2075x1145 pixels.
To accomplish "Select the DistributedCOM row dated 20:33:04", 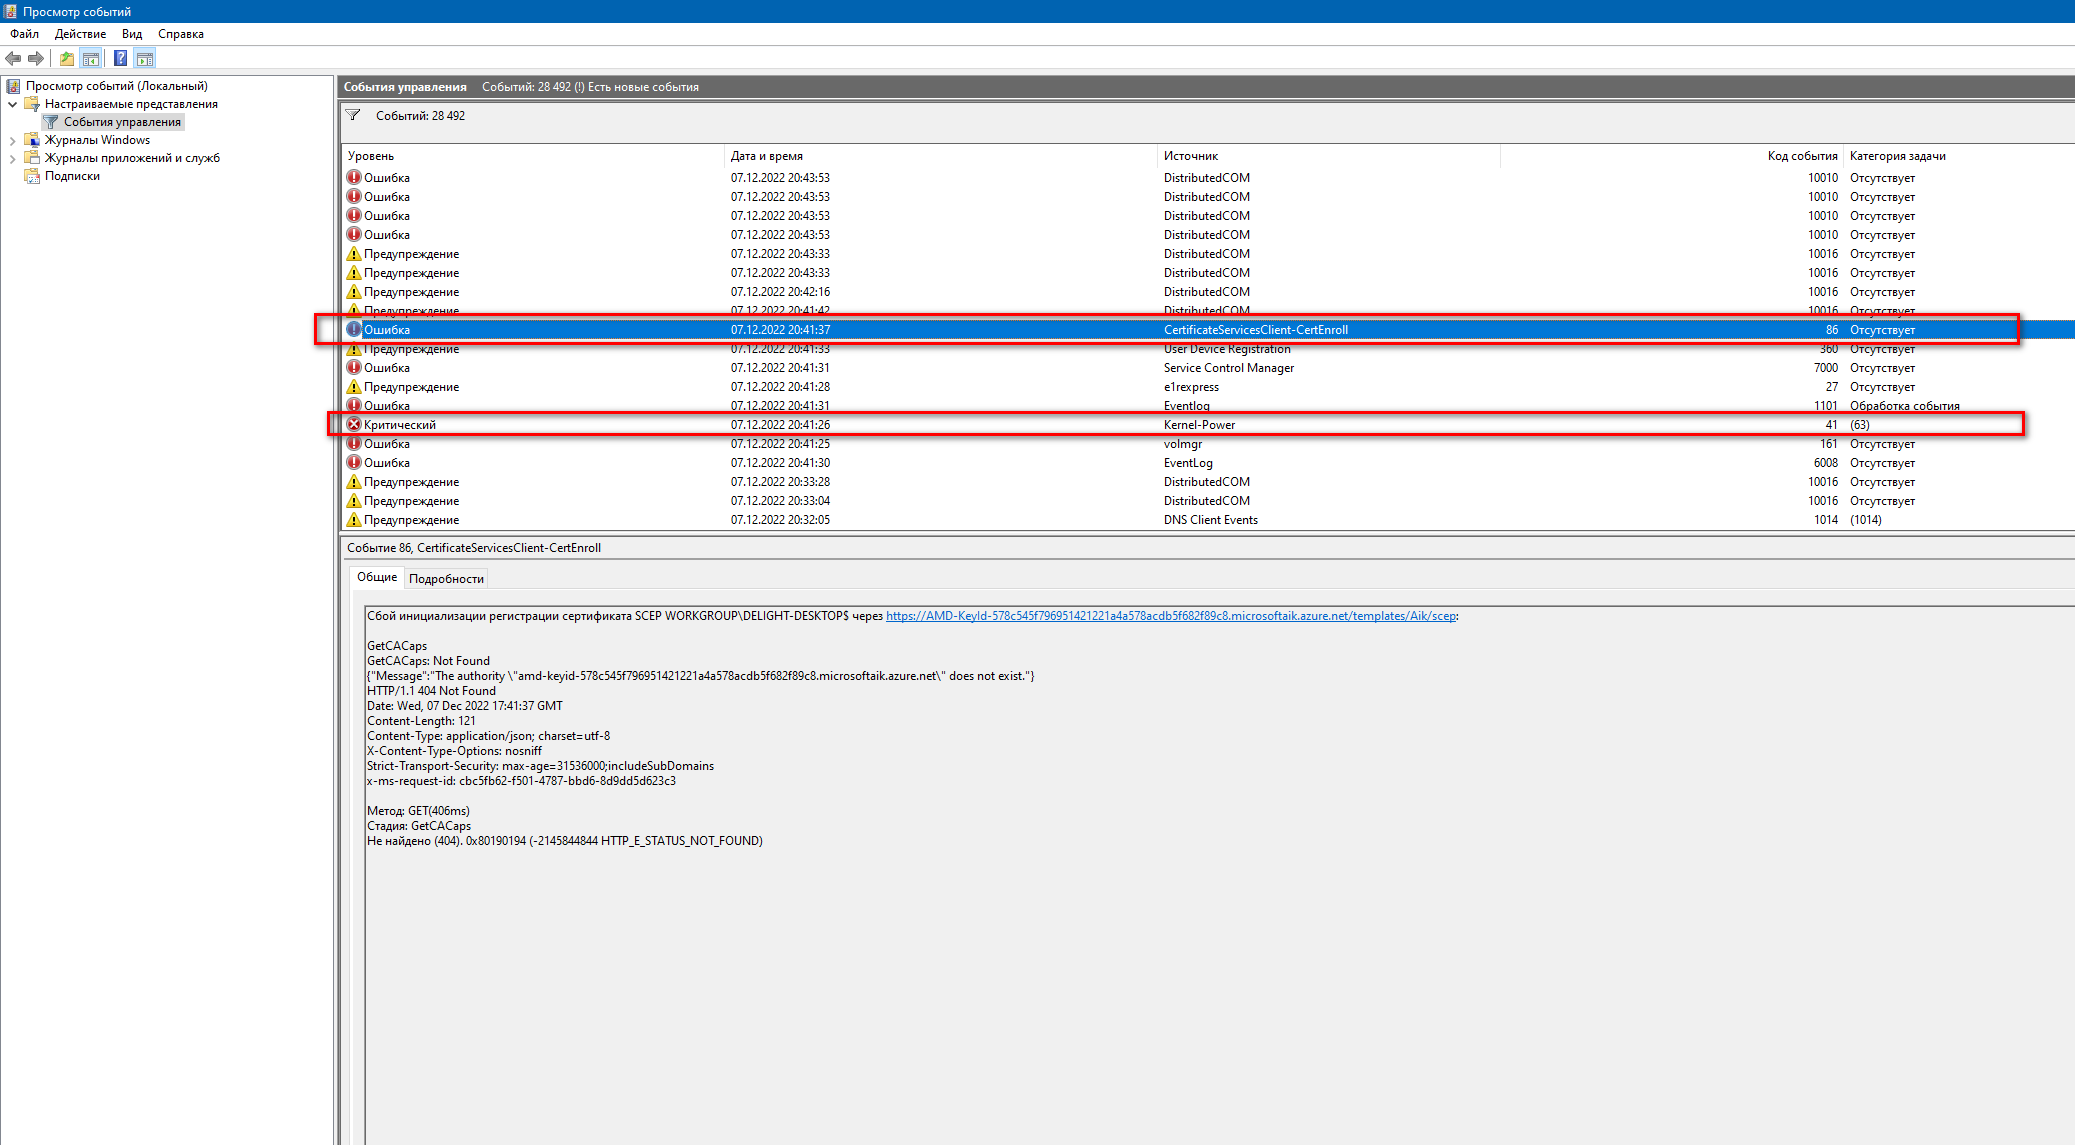I will point(1207,500).
